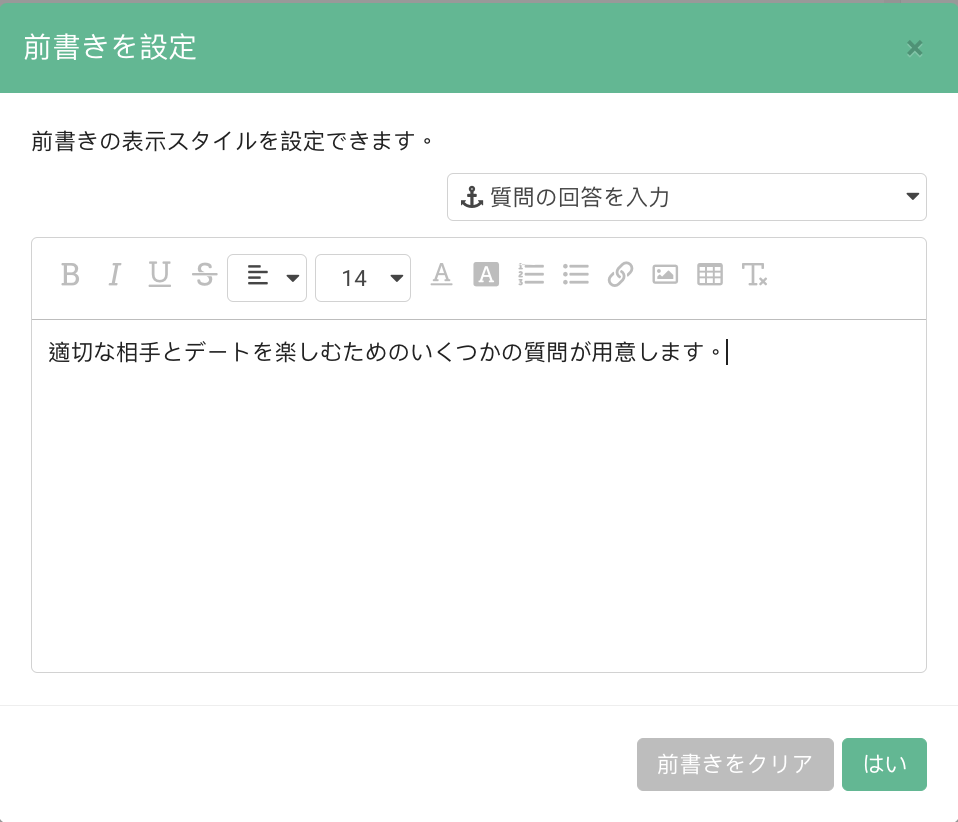Open the text alignment dropdown

[267, 278]
